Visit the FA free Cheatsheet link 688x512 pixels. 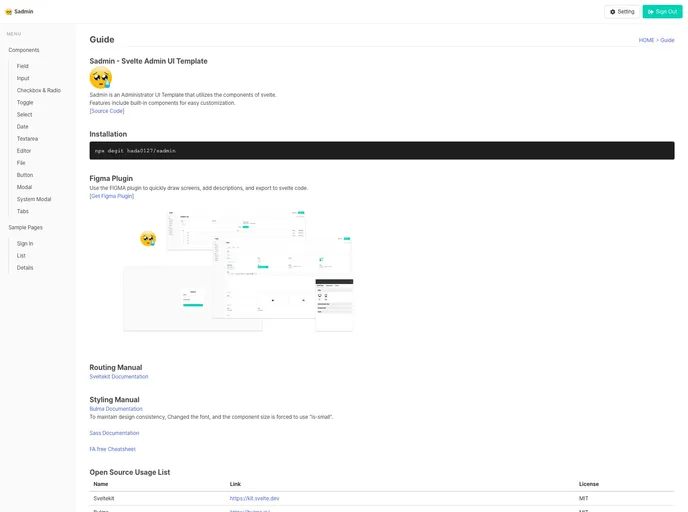click(112, 449)
